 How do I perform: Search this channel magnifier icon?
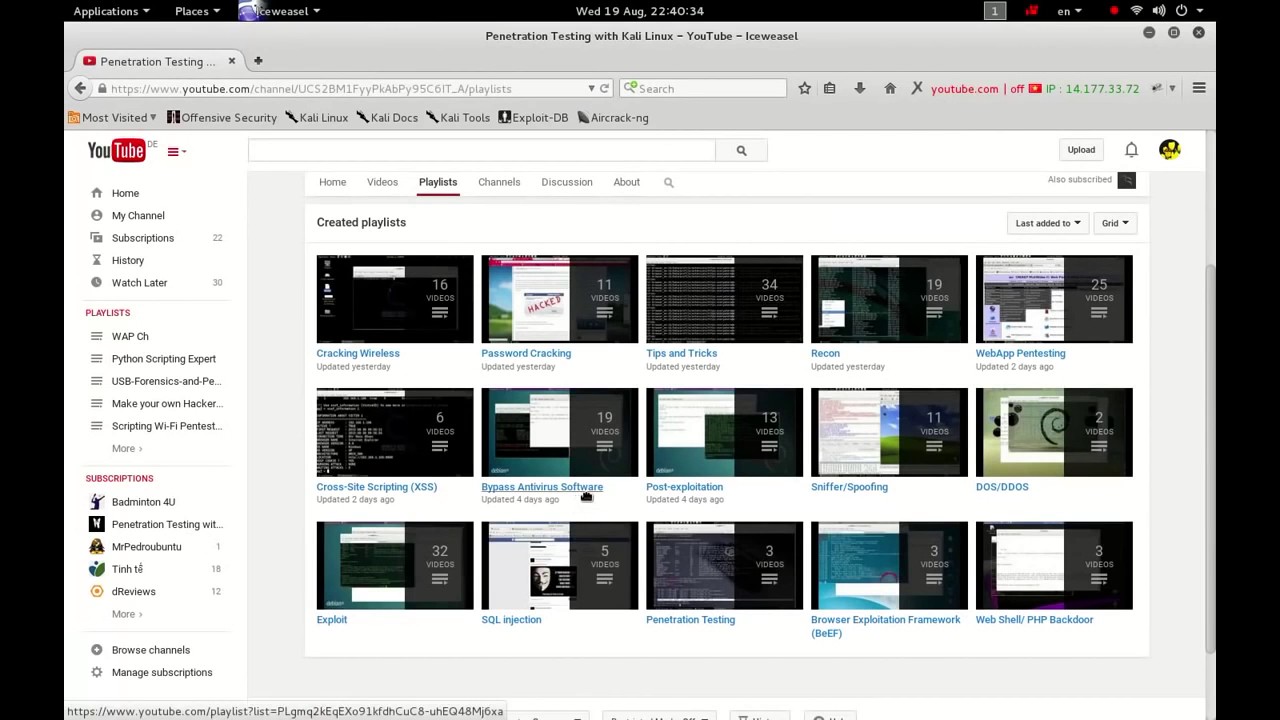coord(669,182)
